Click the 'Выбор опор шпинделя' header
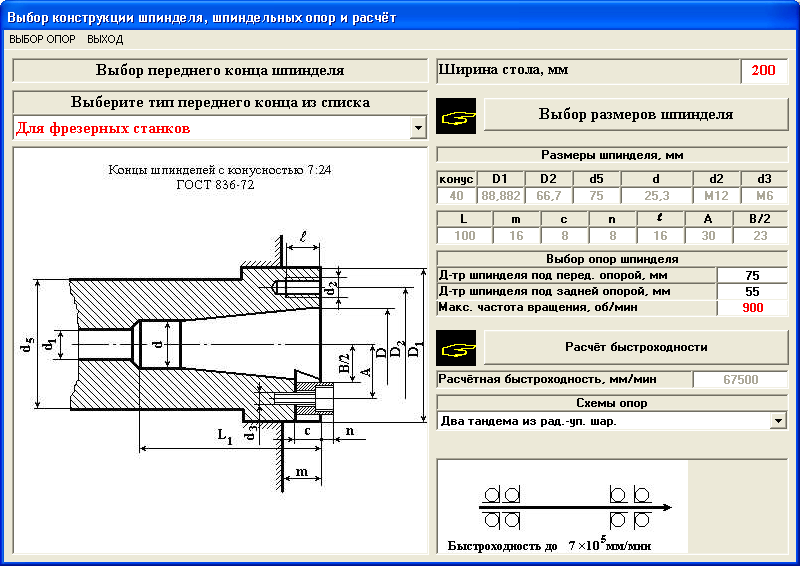 point(612,259)
